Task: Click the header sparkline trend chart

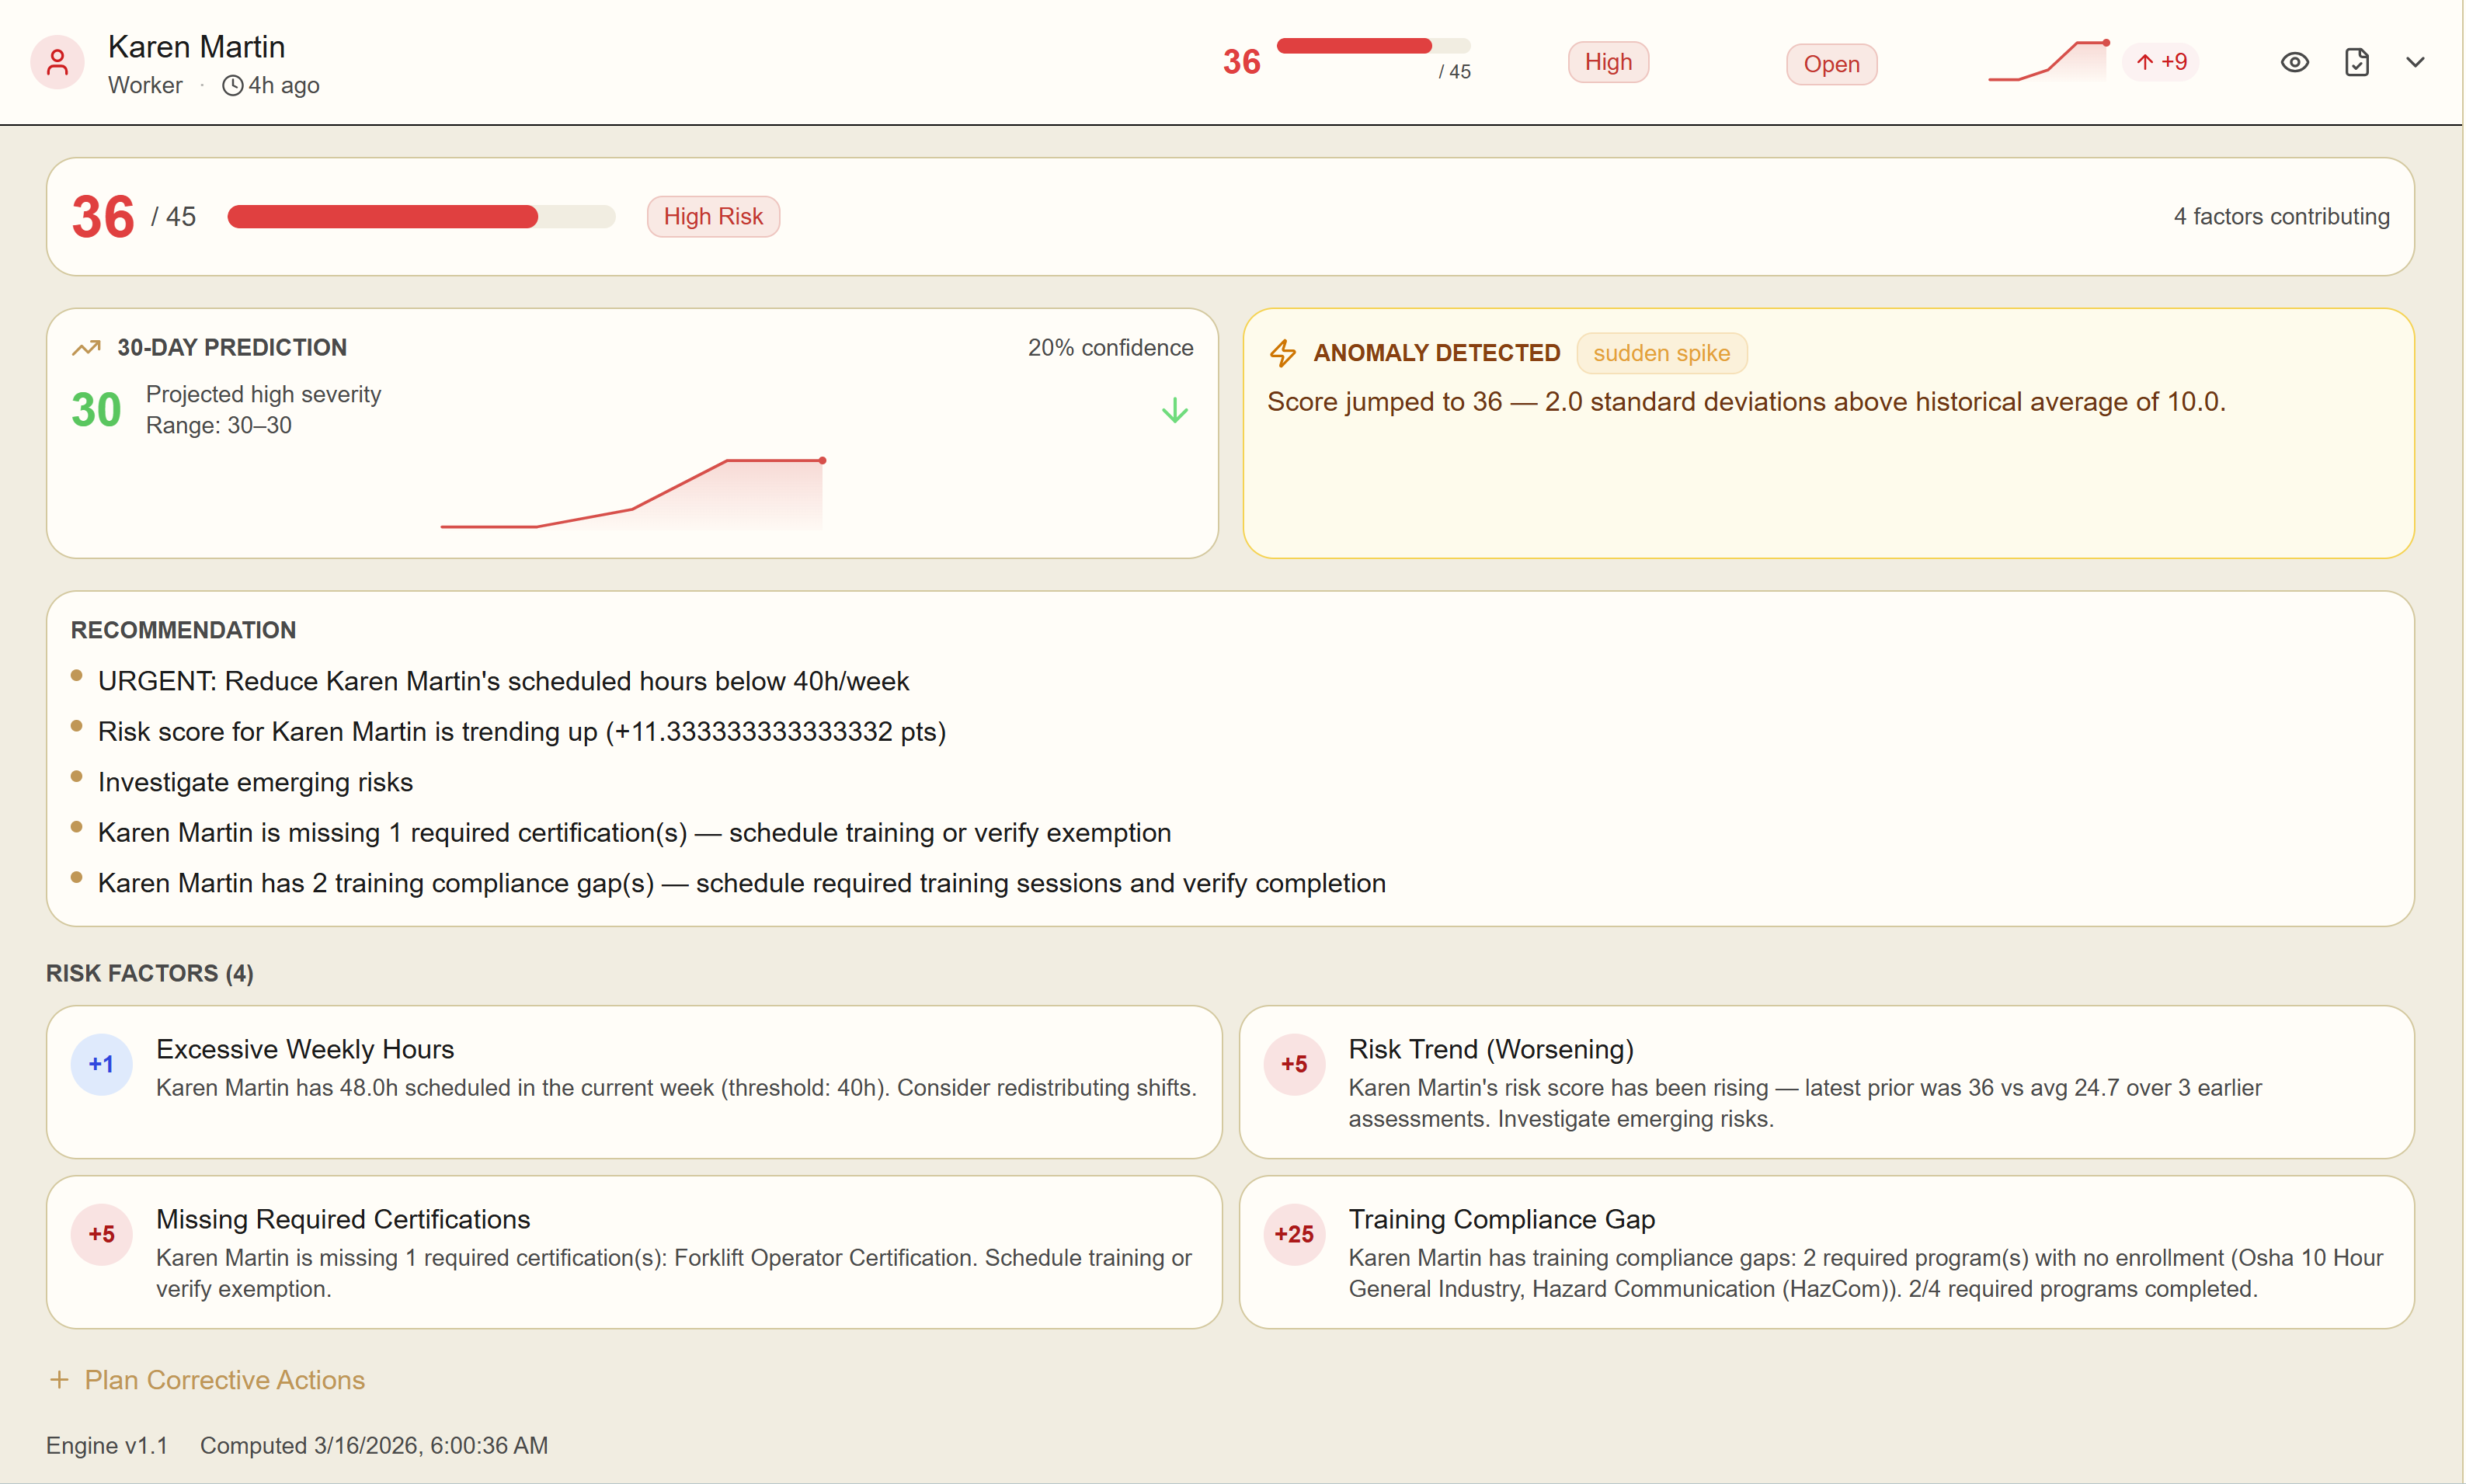Action: pyautogui.click(x=2047, y=62)
